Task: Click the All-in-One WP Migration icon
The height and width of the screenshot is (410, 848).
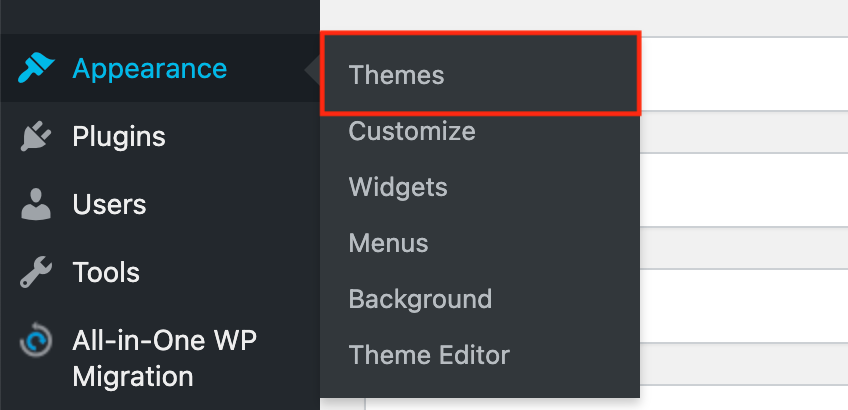Action: [x=36, y=343]
